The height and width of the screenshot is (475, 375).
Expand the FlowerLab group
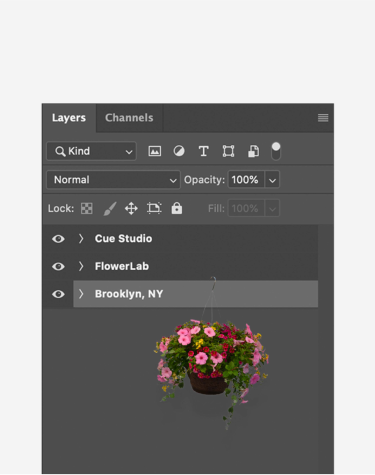click(x=81, y=266)
